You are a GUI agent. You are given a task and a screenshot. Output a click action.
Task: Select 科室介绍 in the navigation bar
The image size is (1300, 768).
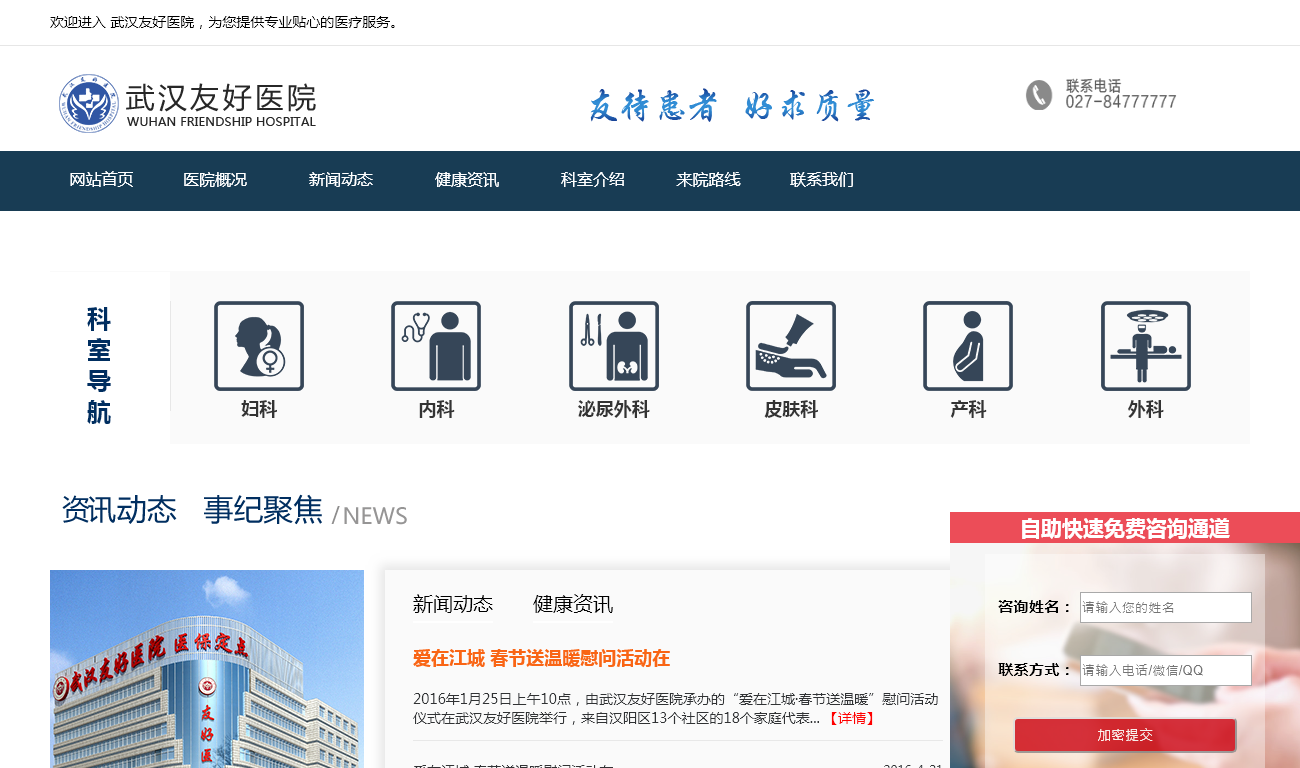point(593,180)
